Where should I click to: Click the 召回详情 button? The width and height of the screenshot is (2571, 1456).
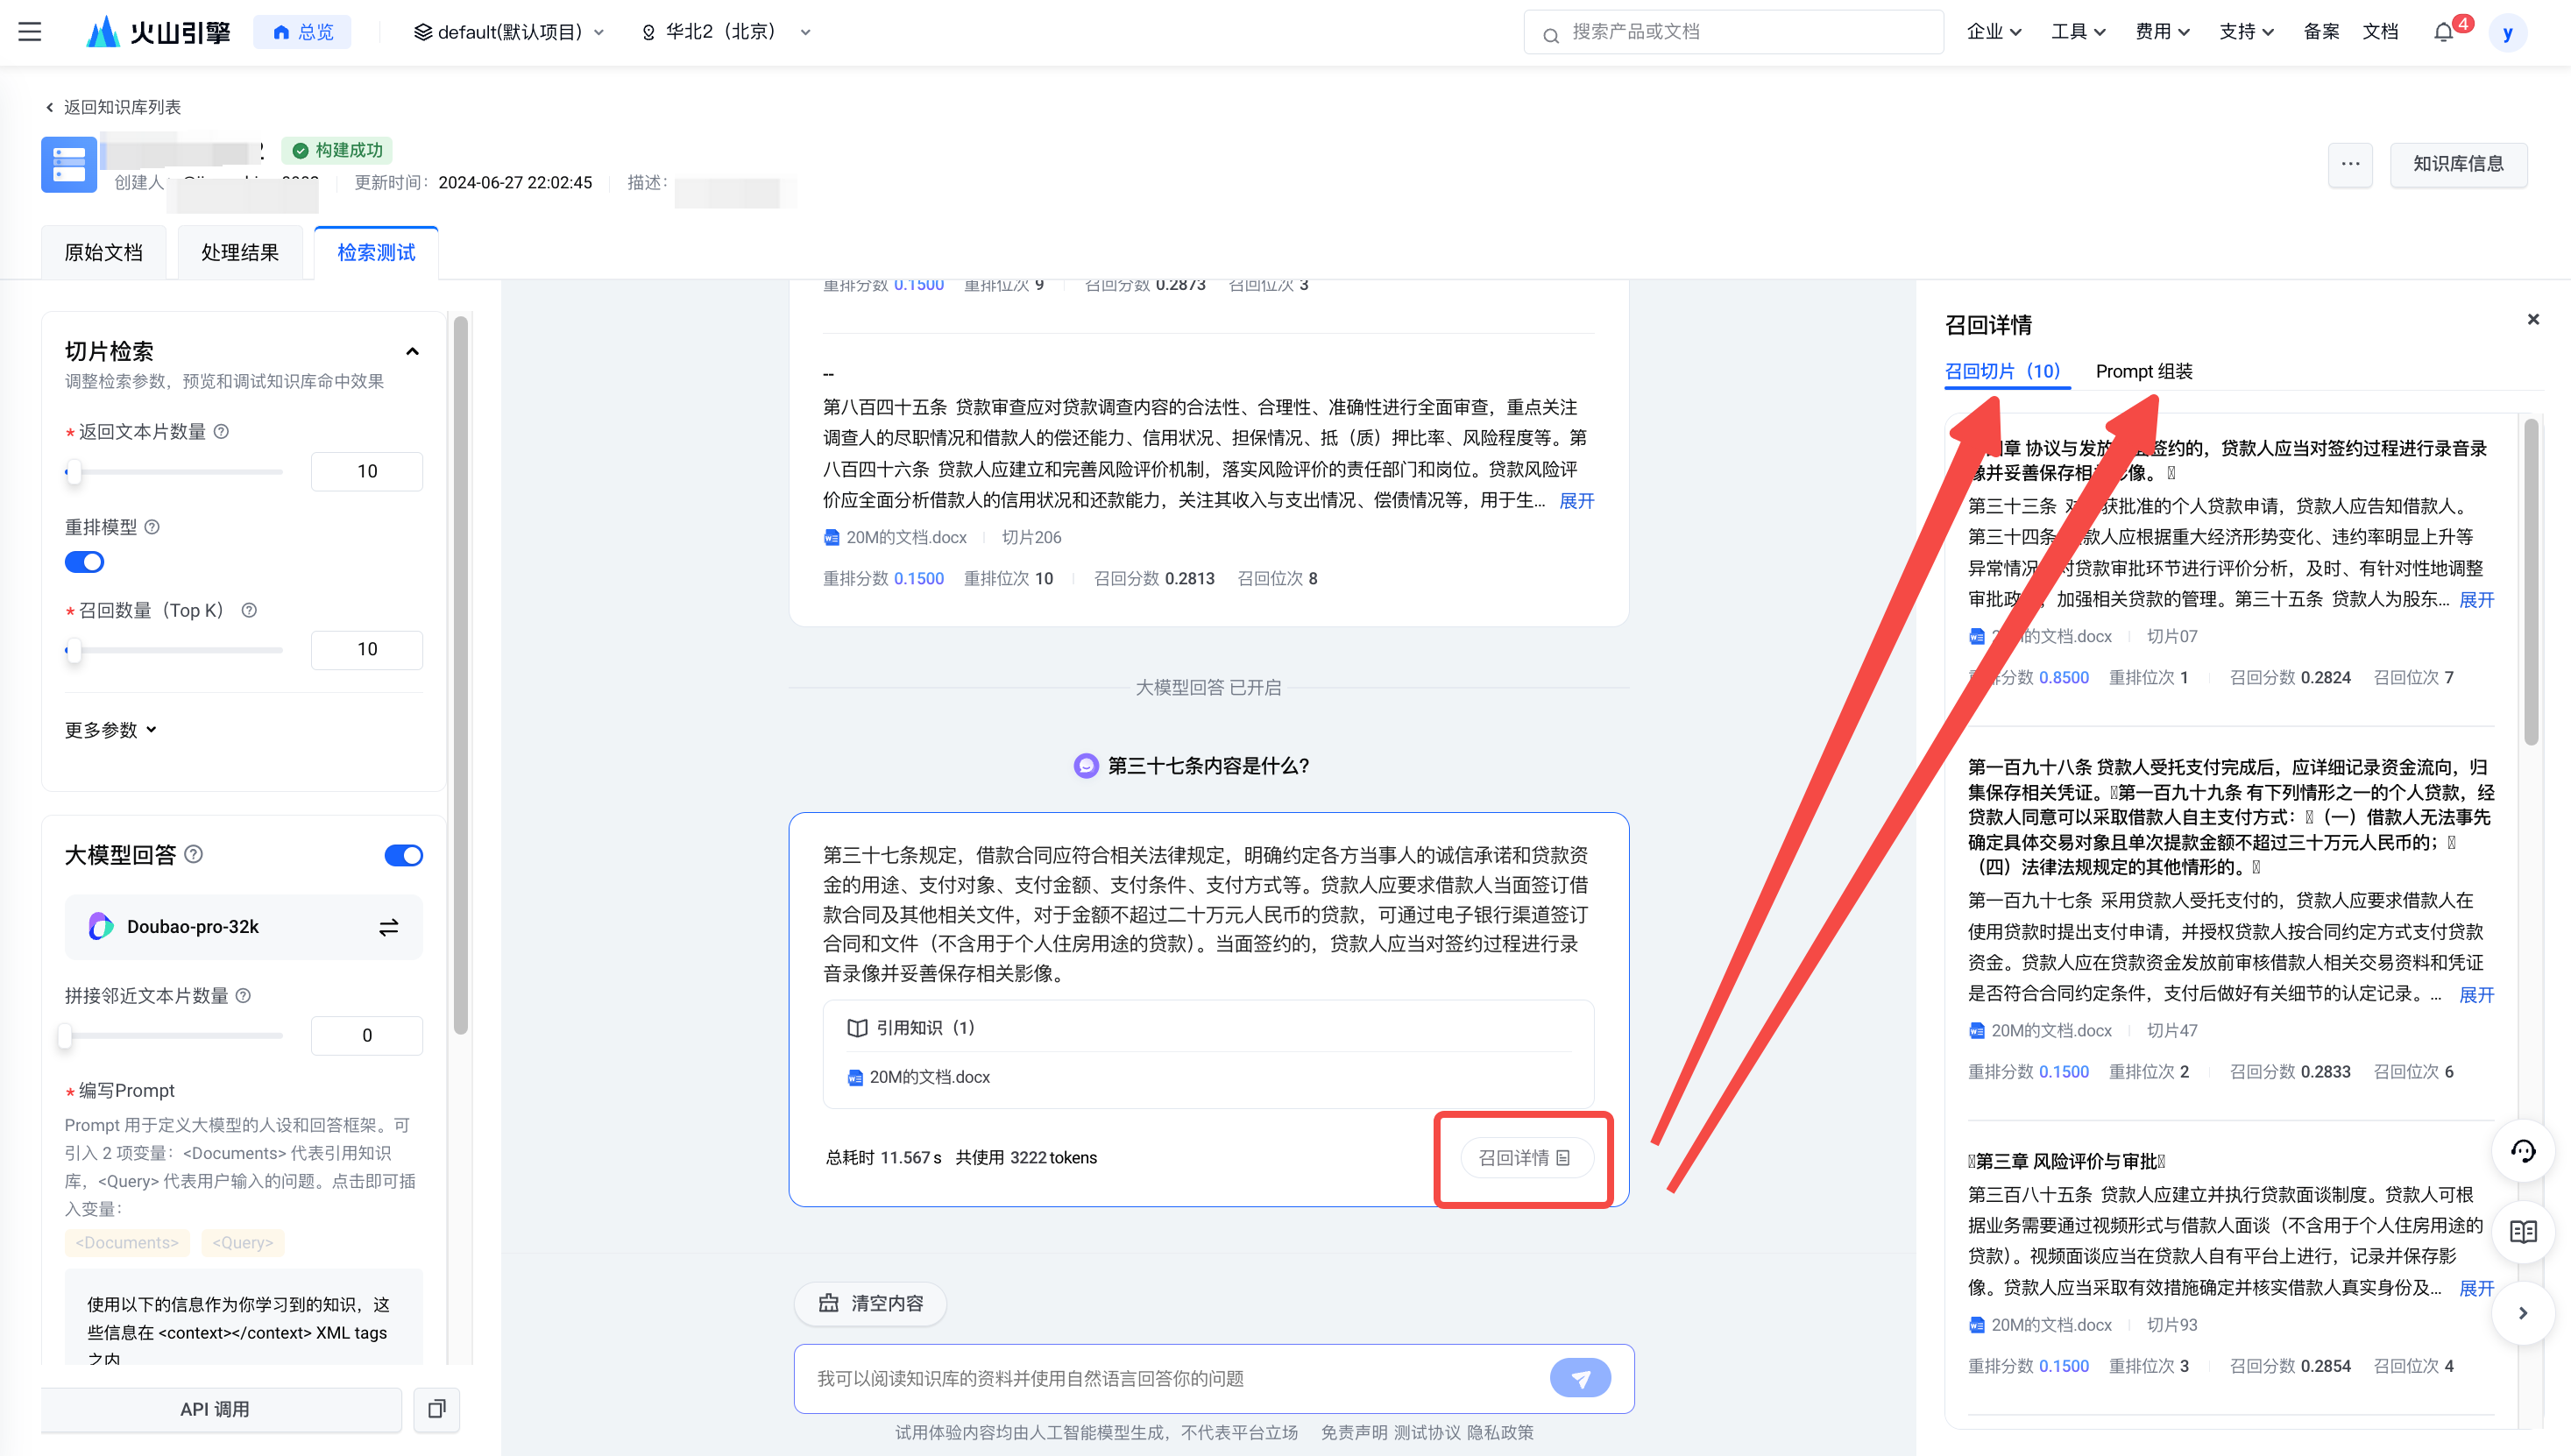(1526, 1158)
